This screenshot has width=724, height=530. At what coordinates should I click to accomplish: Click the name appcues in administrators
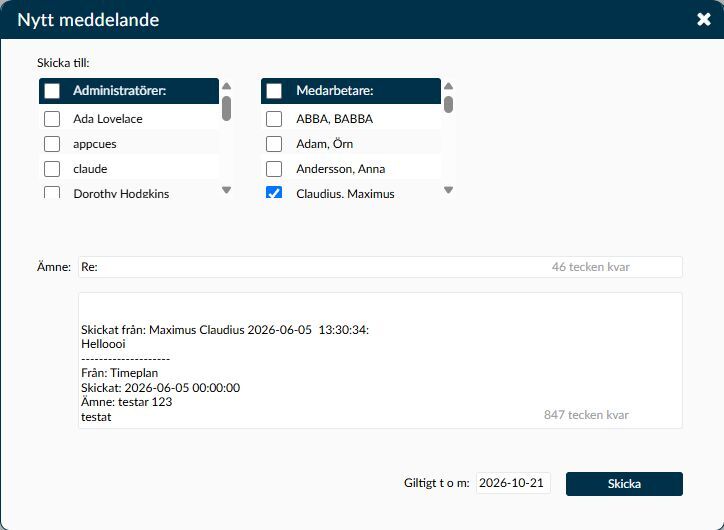[95, 144]
